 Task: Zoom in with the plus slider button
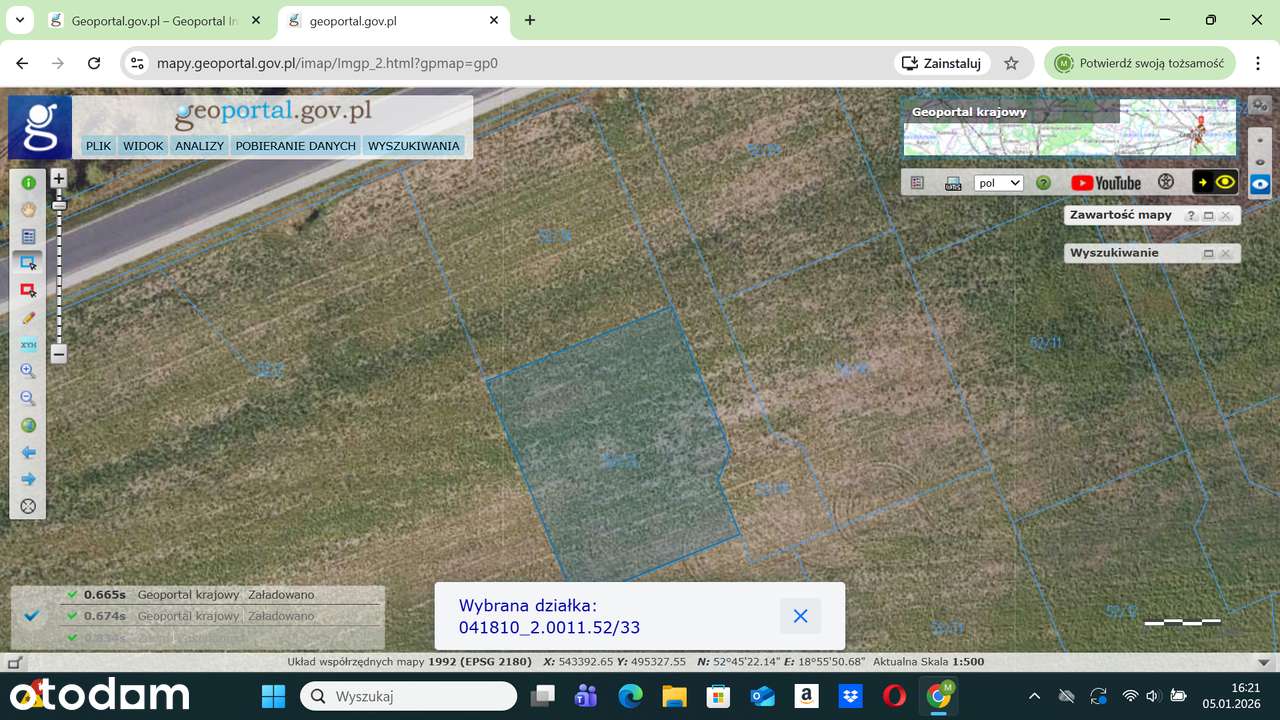point(59,179)
